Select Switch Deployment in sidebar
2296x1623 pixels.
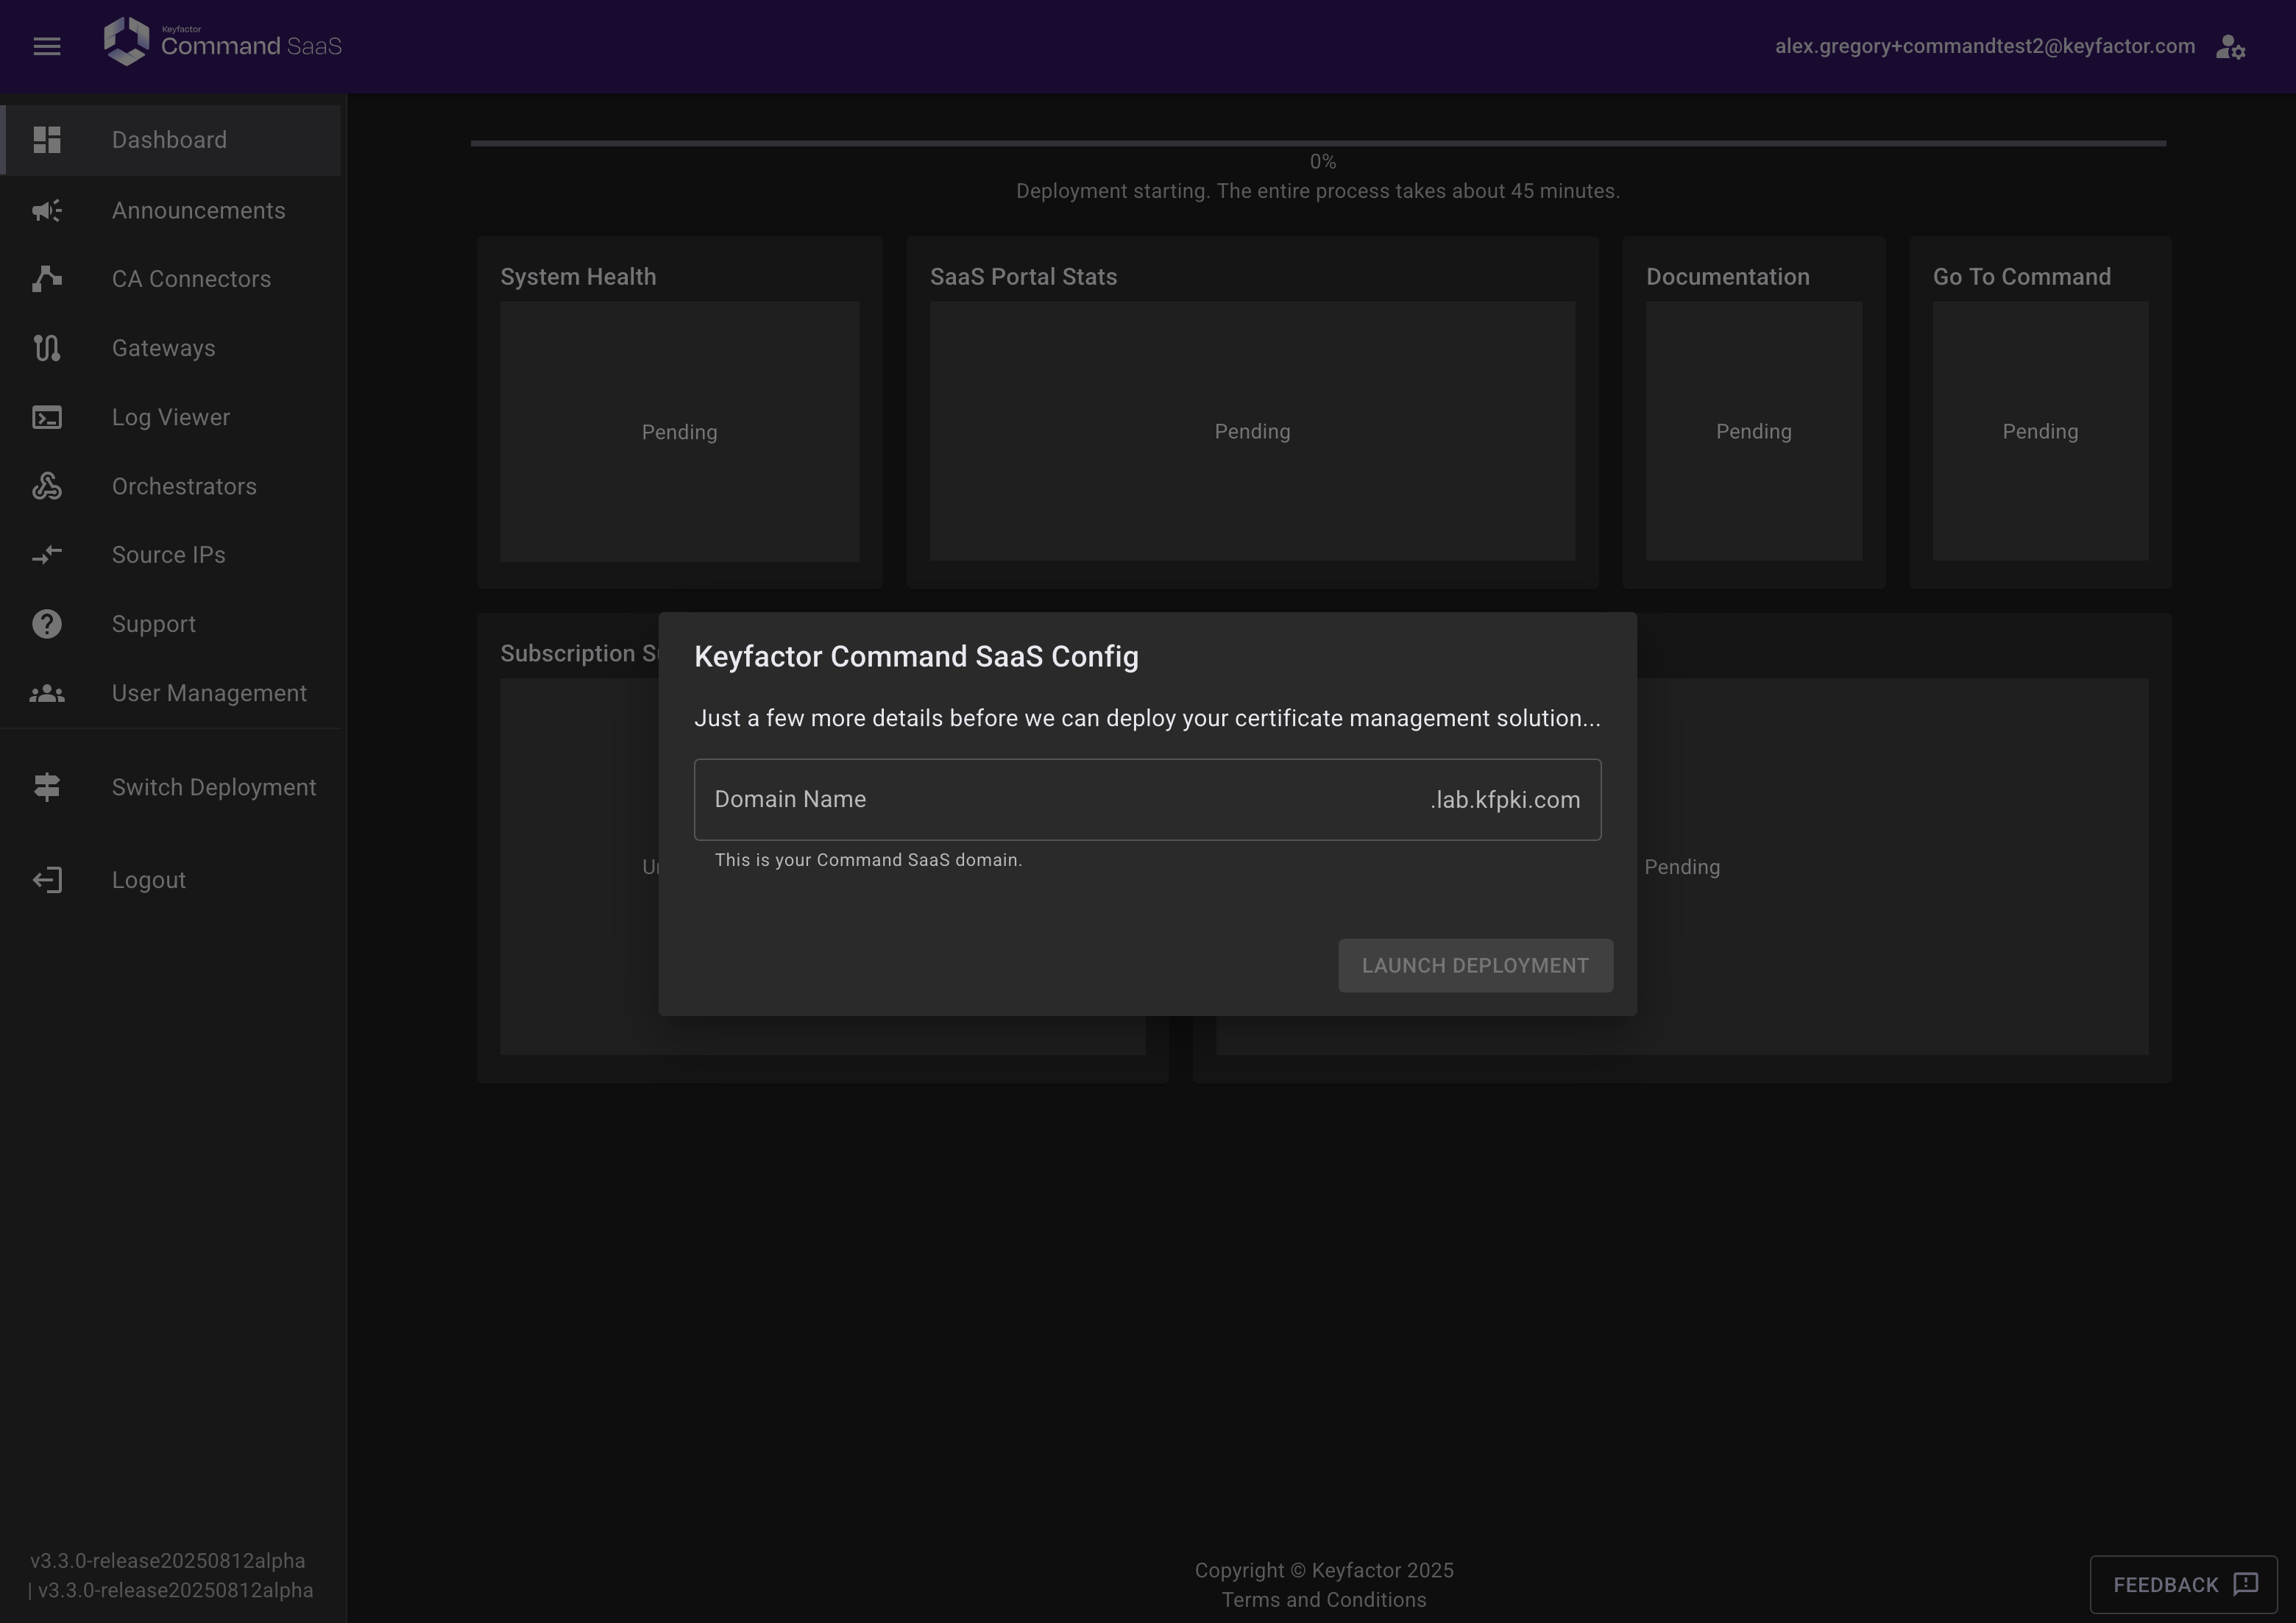click(213, 787)
